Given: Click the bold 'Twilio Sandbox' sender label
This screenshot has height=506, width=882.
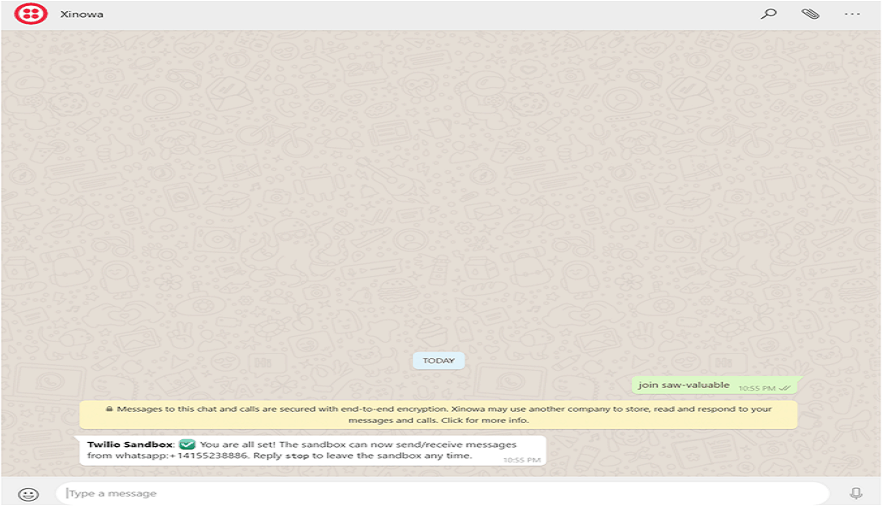Looking at the screenshot, I should pos(130,444).
